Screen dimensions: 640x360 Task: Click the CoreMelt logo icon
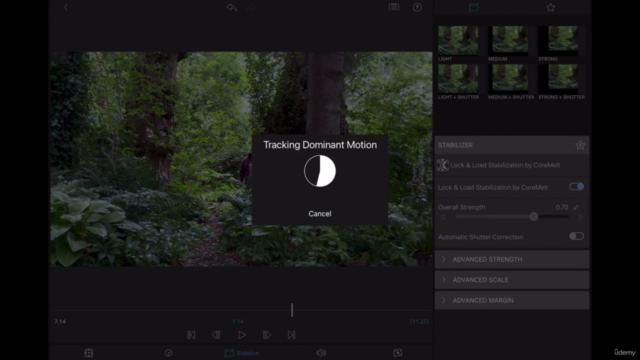tap(442, 165)
